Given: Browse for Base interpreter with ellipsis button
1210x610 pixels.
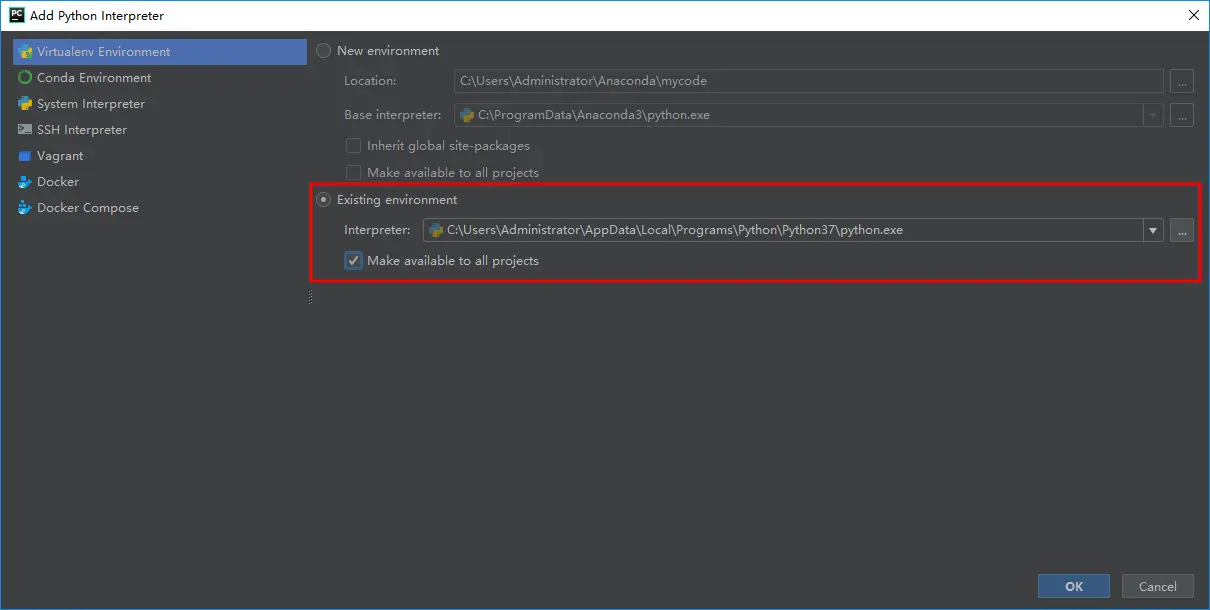Looking at the screenshot, I should pyautogui.click(x=1182, y=115).
